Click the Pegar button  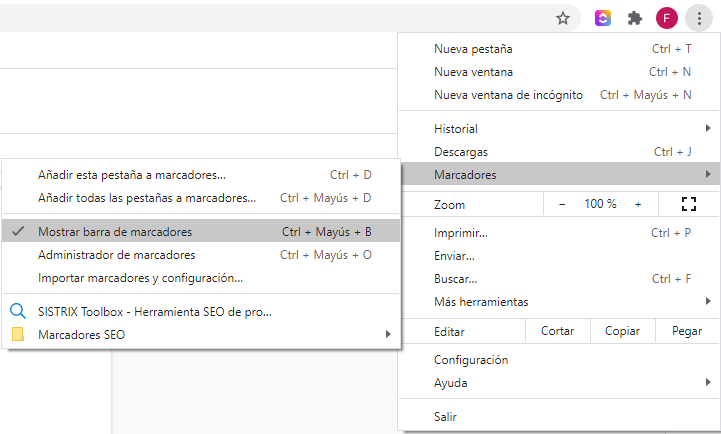tap(687, 331)
